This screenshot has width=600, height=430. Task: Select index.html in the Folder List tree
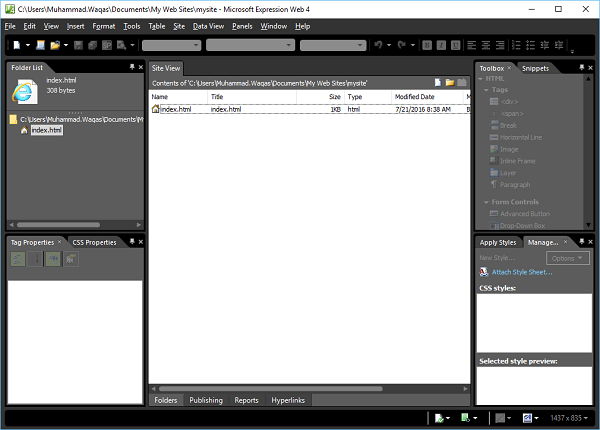pyautogui.click(x=46, y=130)
